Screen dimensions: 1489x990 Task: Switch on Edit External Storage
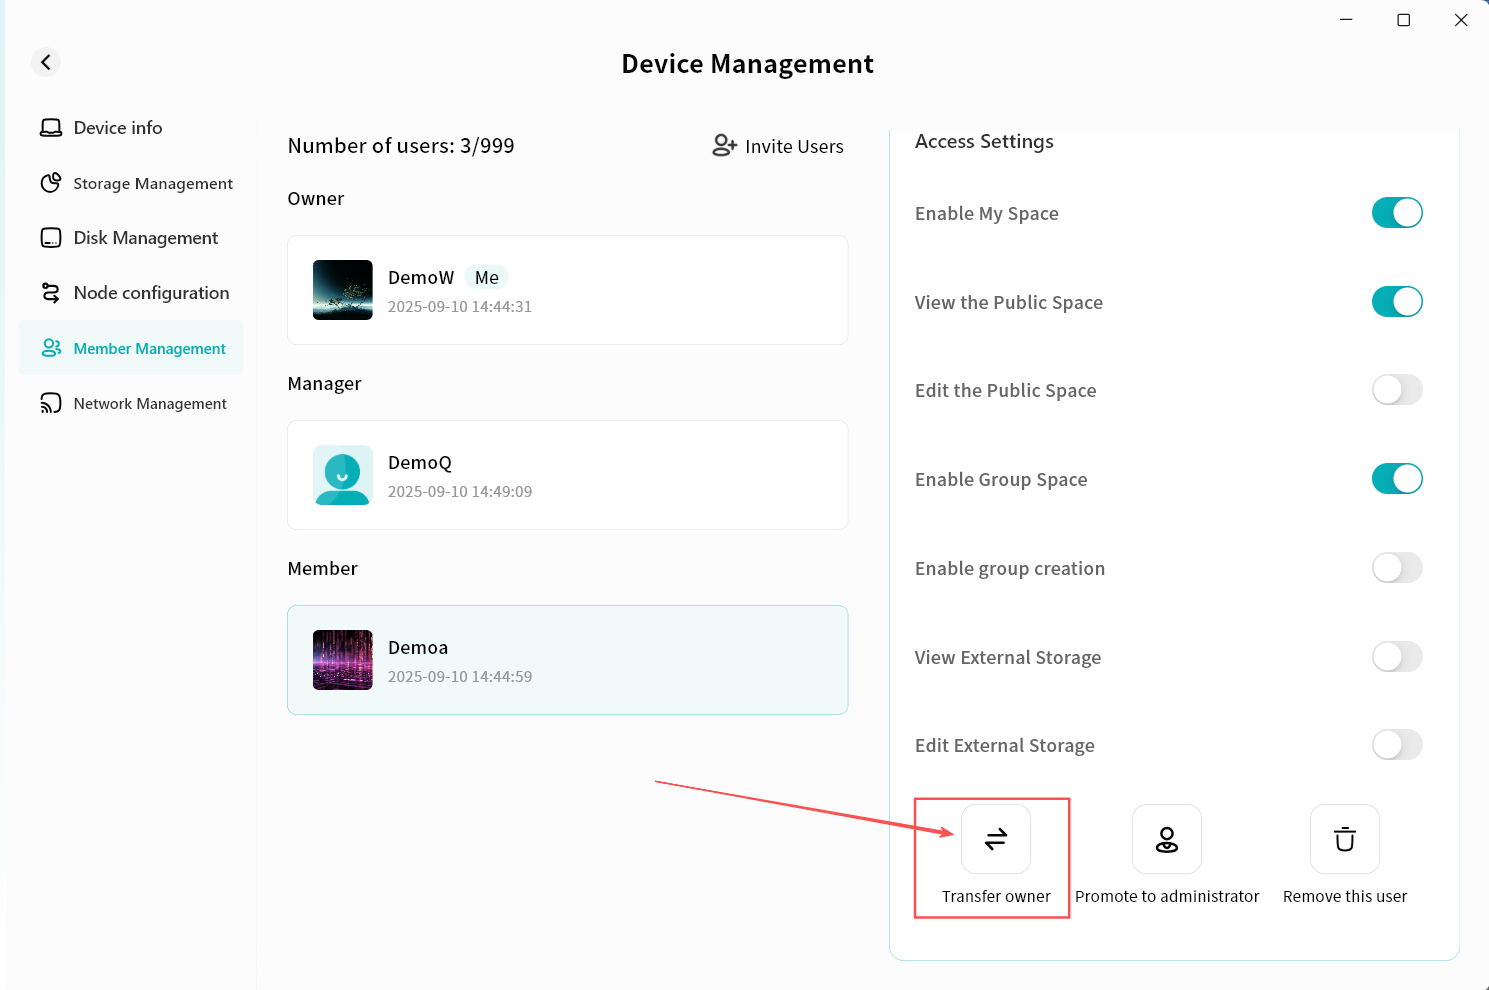point(1396,745)
